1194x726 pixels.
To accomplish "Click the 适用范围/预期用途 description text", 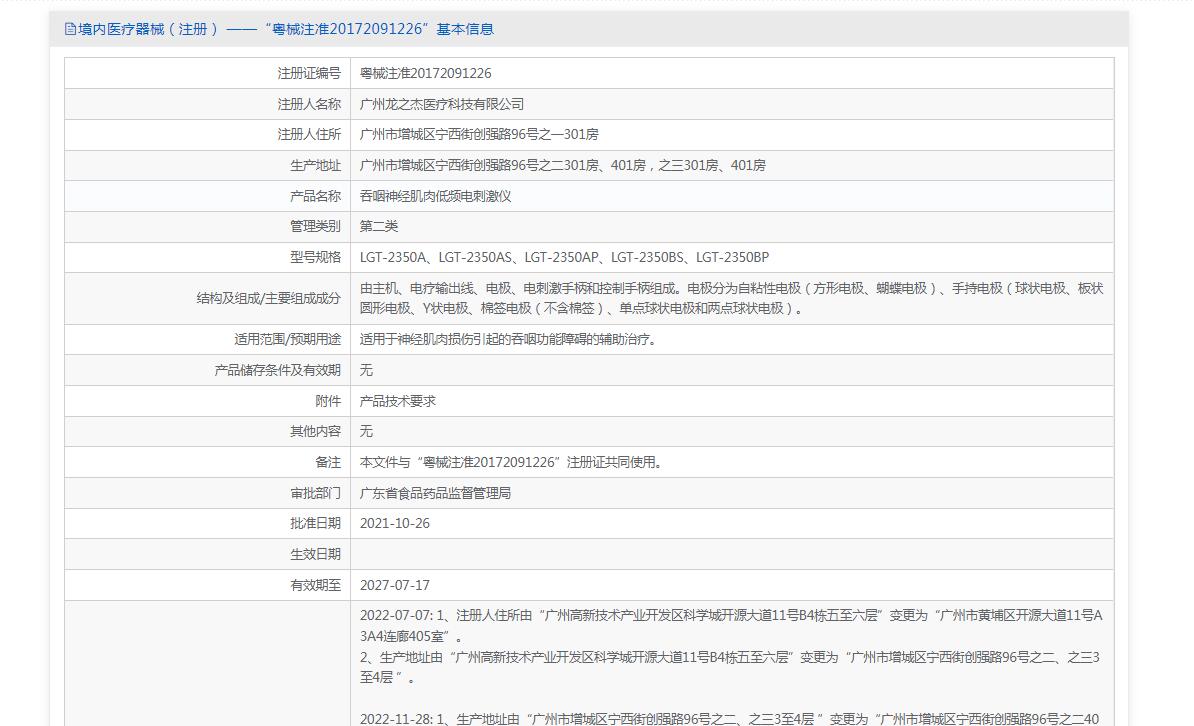I will click(x=508, y=339).
